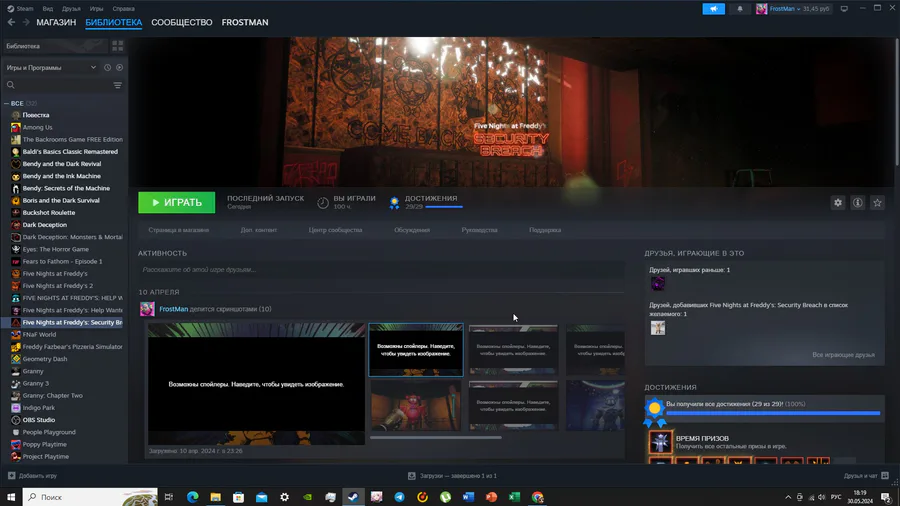Click the add game plus icon
The height and width of the screenshot is (506, 900).
(11, 476)
